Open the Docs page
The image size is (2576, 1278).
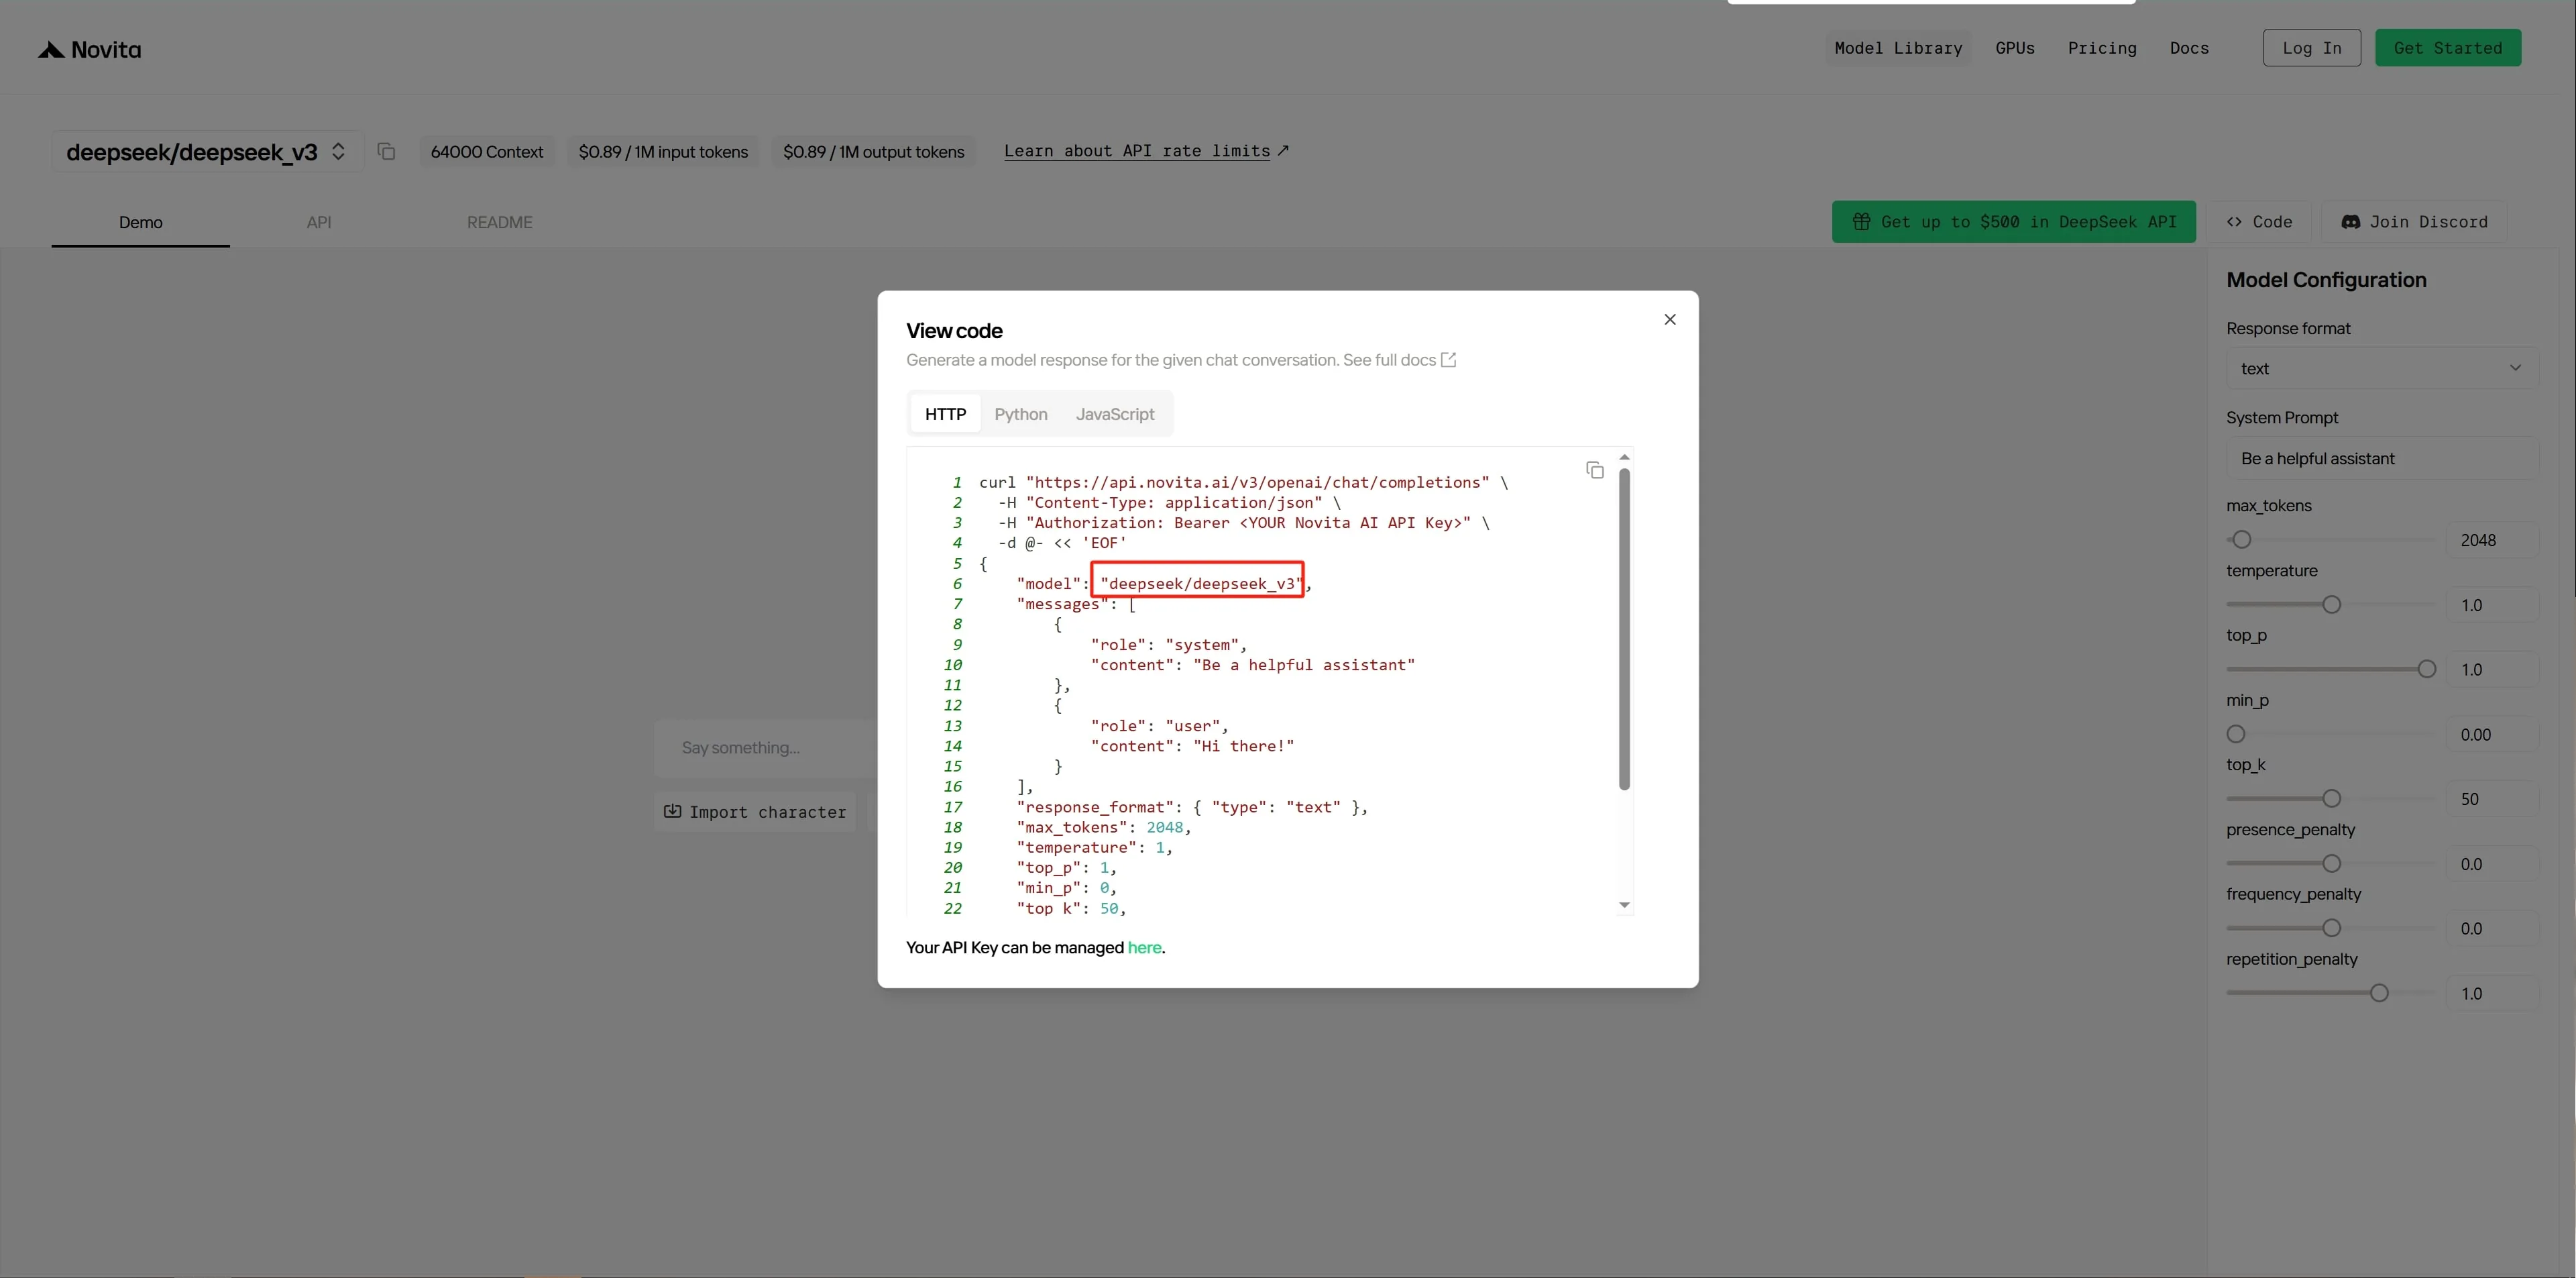point(2189,48)
